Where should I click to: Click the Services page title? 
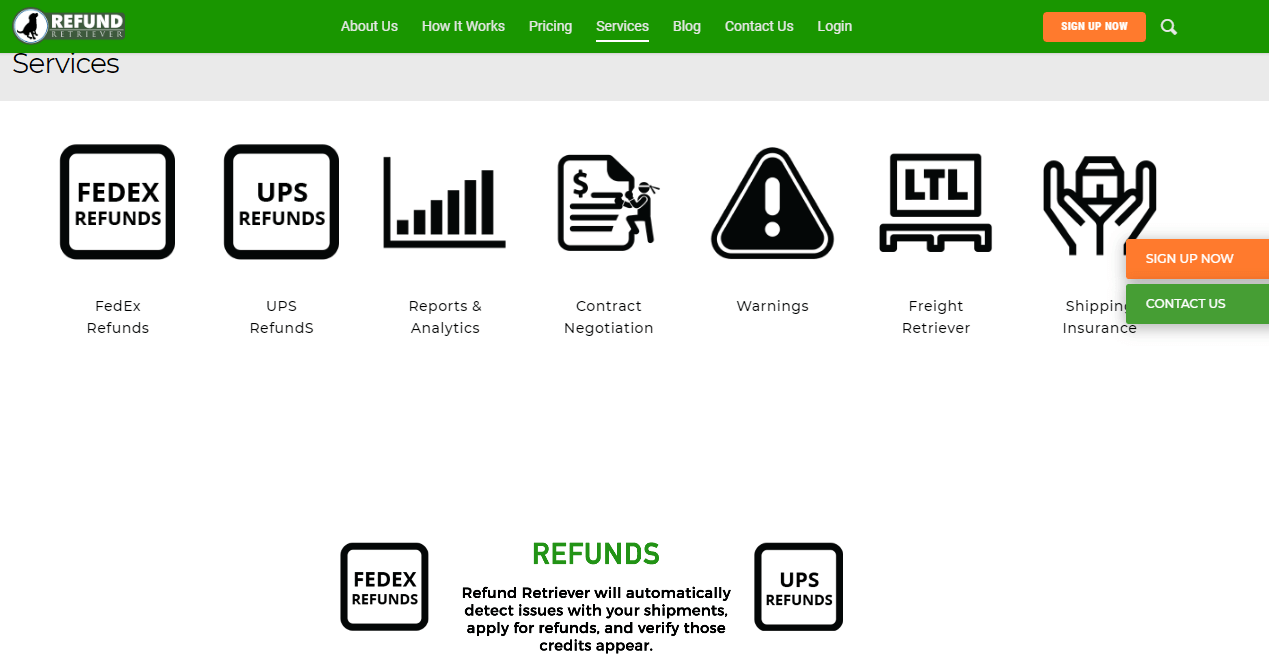coord(66,64)
